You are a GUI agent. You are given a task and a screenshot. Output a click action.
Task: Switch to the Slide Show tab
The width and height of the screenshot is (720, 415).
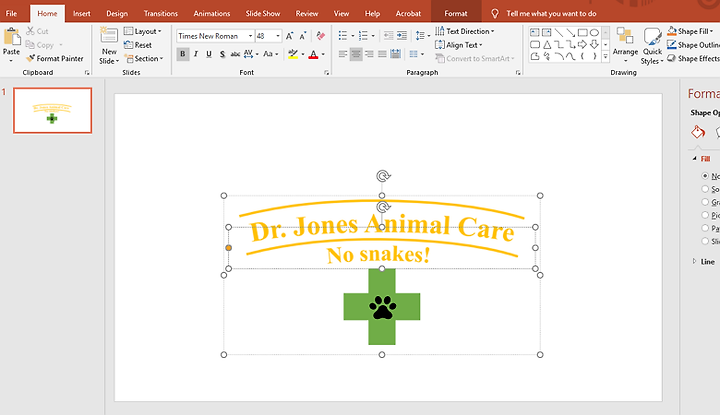pos(263,13)
